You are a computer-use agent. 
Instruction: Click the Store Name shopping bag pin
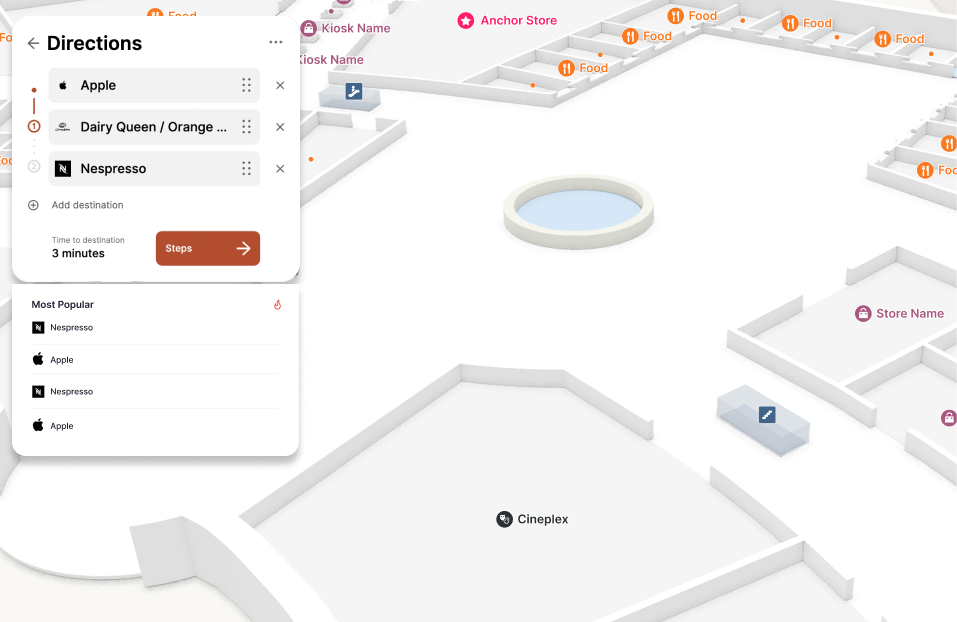coord(862,313)
